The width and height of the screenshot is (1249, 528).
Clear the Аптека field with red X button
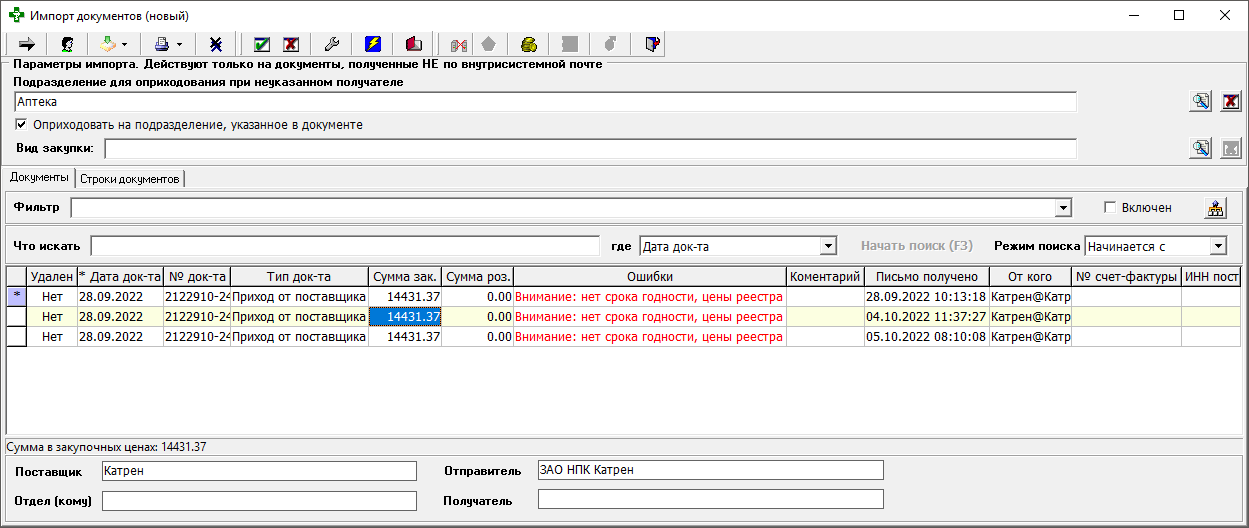pyautogui.click(x=1231, y=101)
